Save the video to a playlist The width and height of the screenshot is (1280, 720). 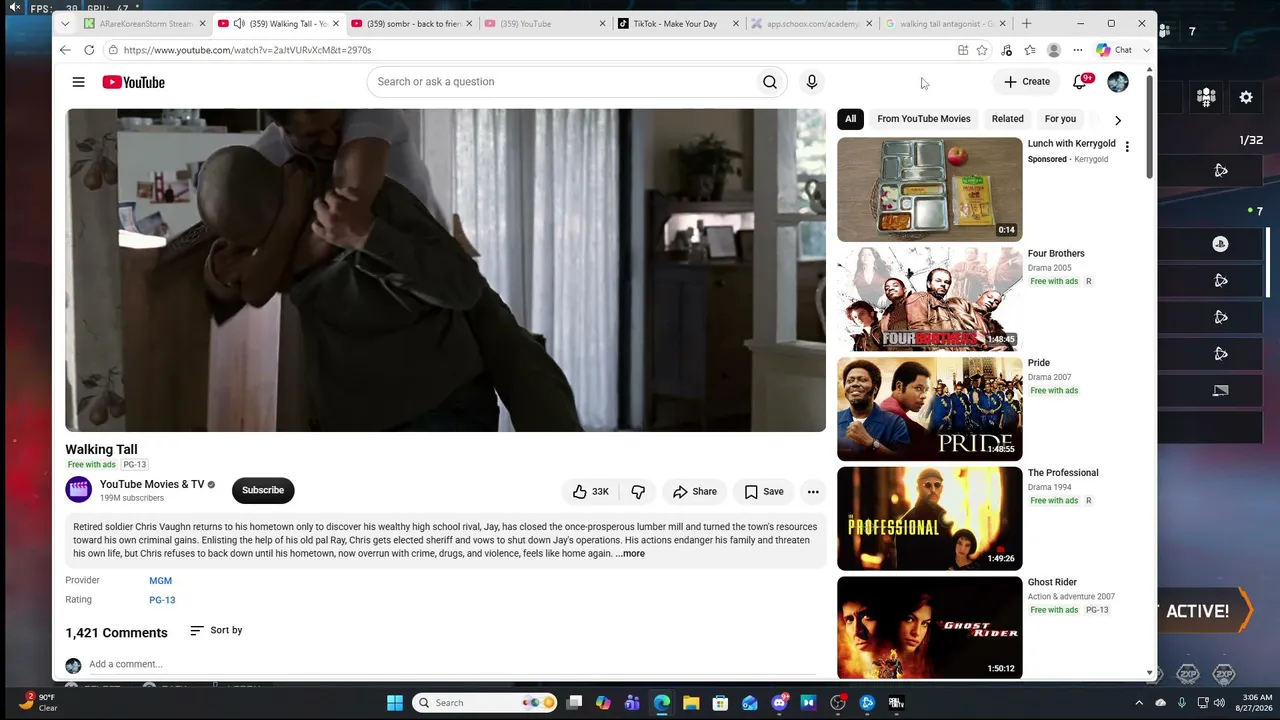(x=764, y=492)
